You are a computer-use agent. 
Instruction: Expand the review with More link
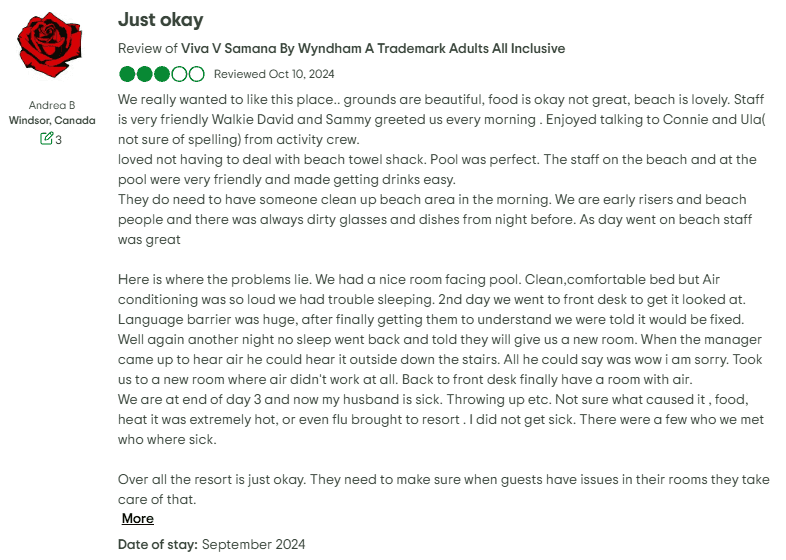coord(138,518)
